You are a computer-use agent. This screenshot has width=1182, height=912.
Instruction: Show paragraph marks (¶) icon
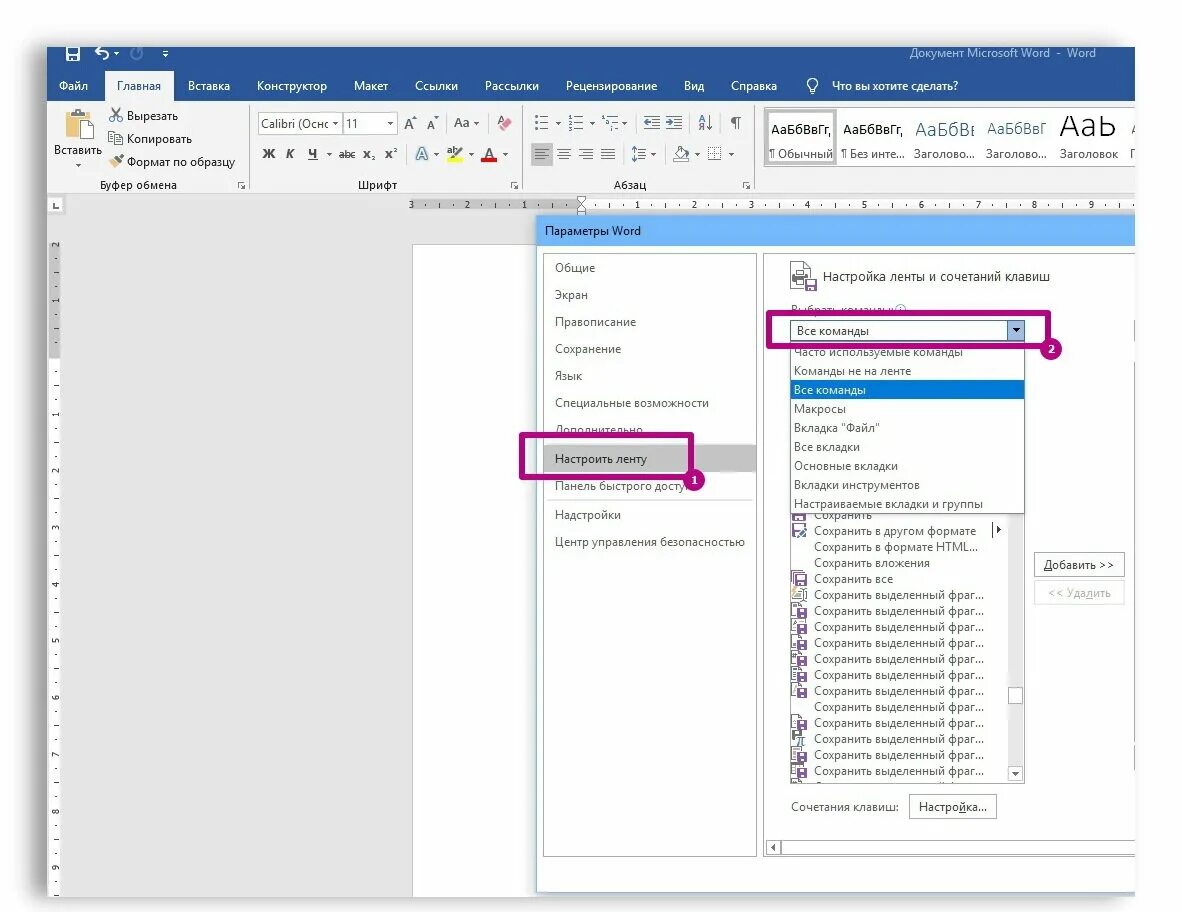(x=736, y=123)
